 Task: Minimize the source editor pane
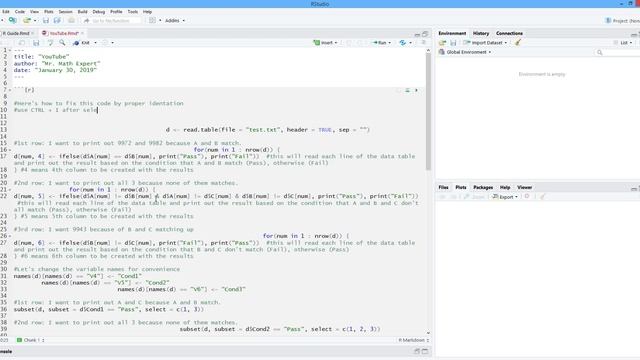pos(417,34)
